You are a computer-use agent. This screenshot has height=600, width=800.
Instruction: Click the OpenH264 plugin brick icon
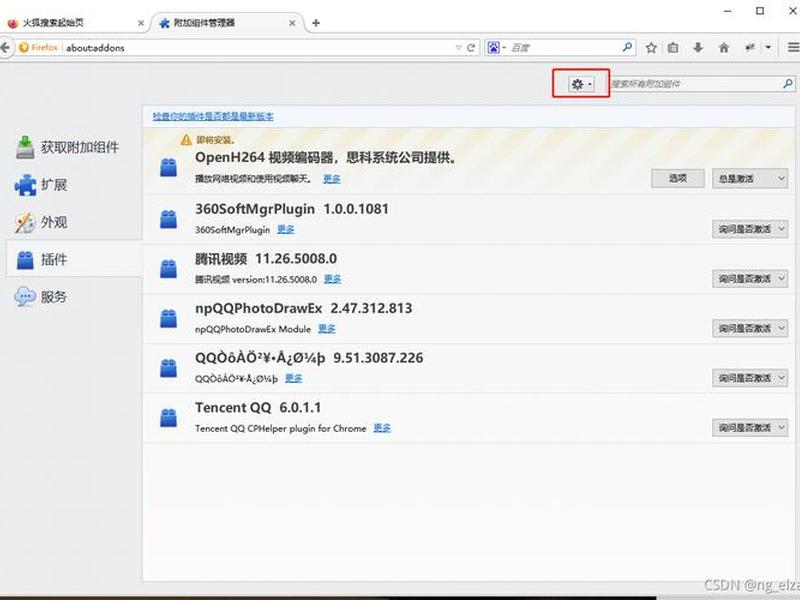click(x=168, y=168)
